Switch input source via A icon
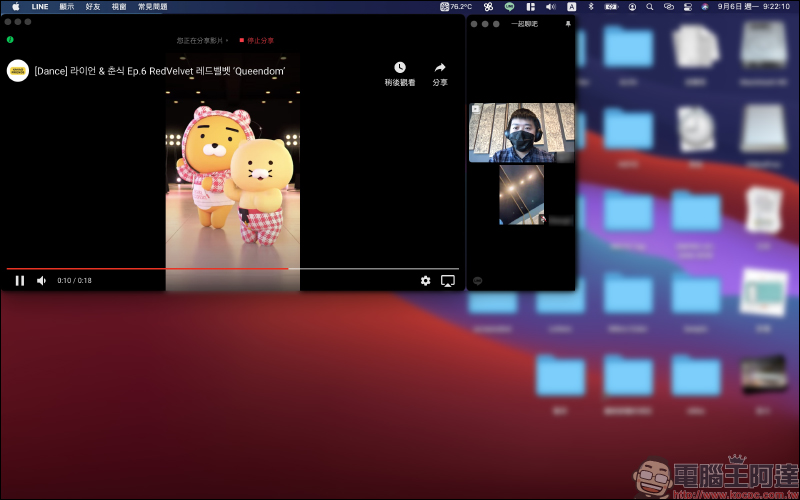Viewport: 800px width, 500px height. point(571,7)
